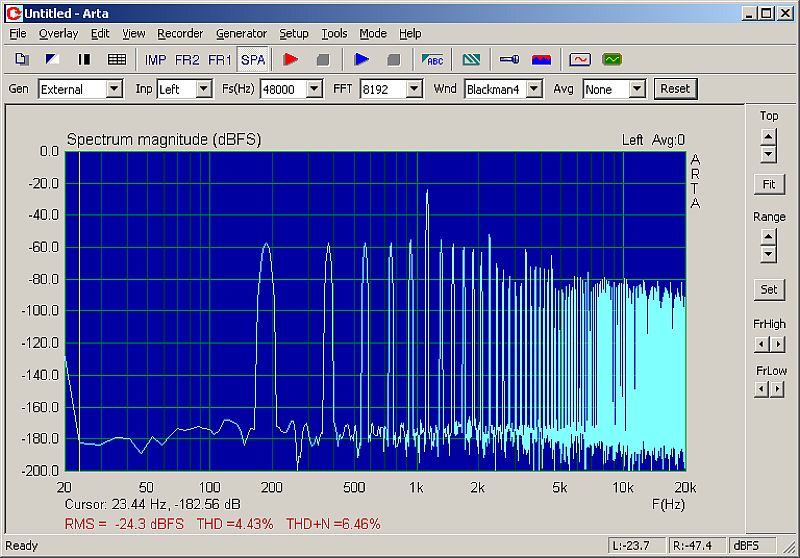This screenshot has width=800, height=558.
Task: Switch to FR2 measurement mode
Action: (x=187, y=60)
